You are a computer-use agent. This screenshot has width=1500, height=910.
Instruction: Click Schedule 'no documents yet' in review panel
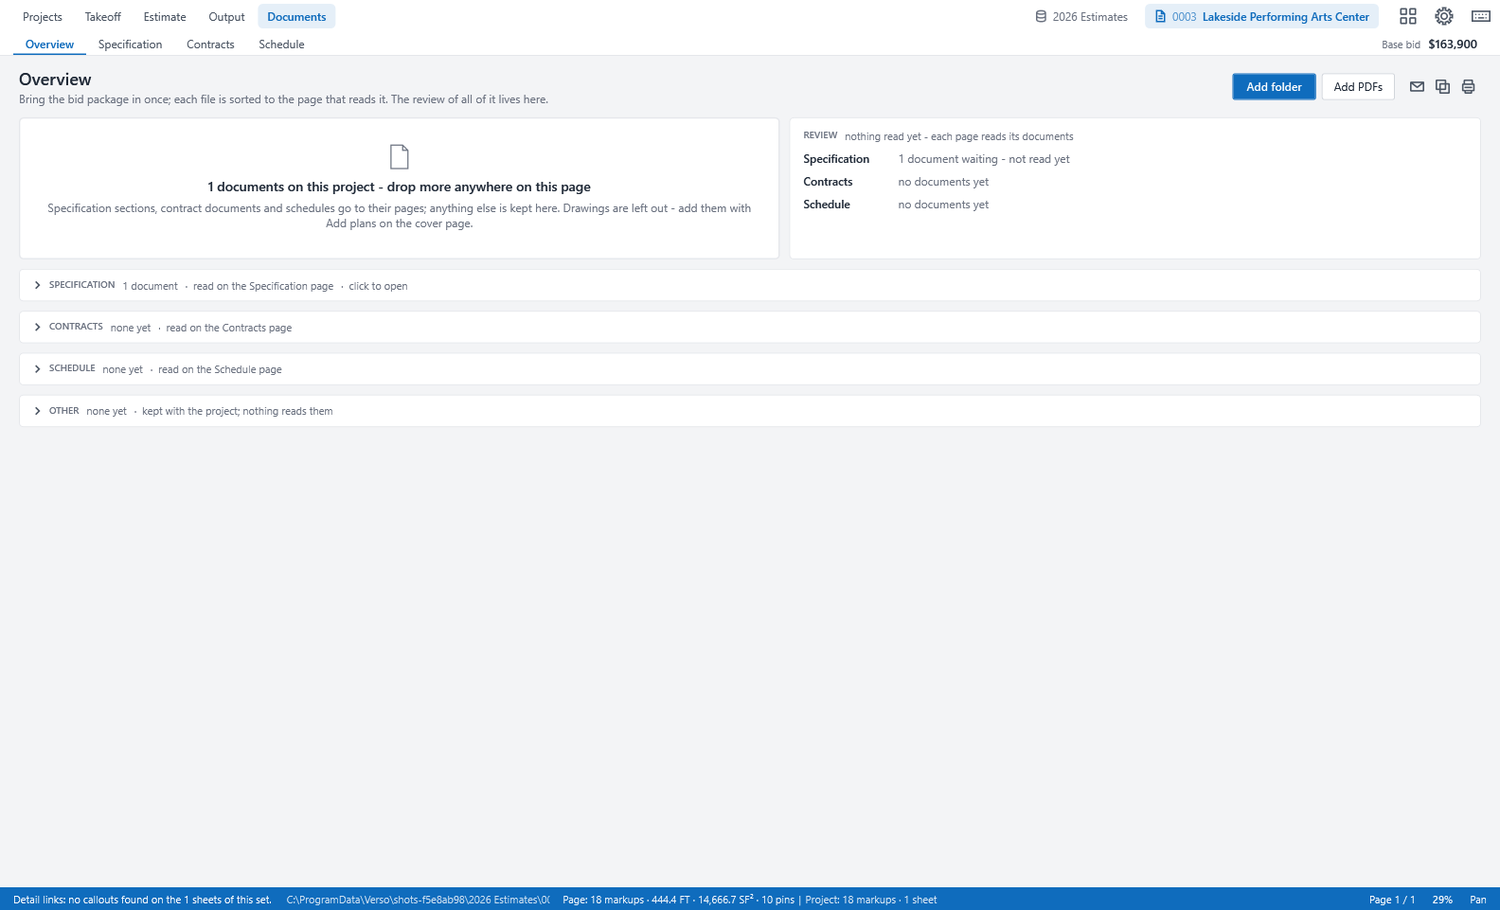[943, 205]
